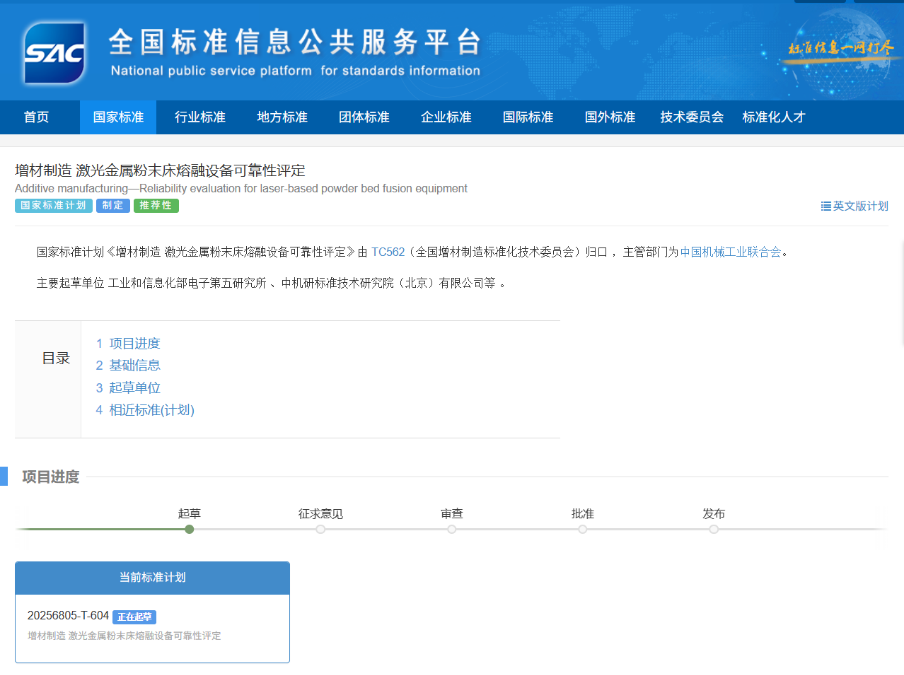The image size is (904, 675).
Task: Select the 国家标准 navigation tab
Action: tap(118, 117)
